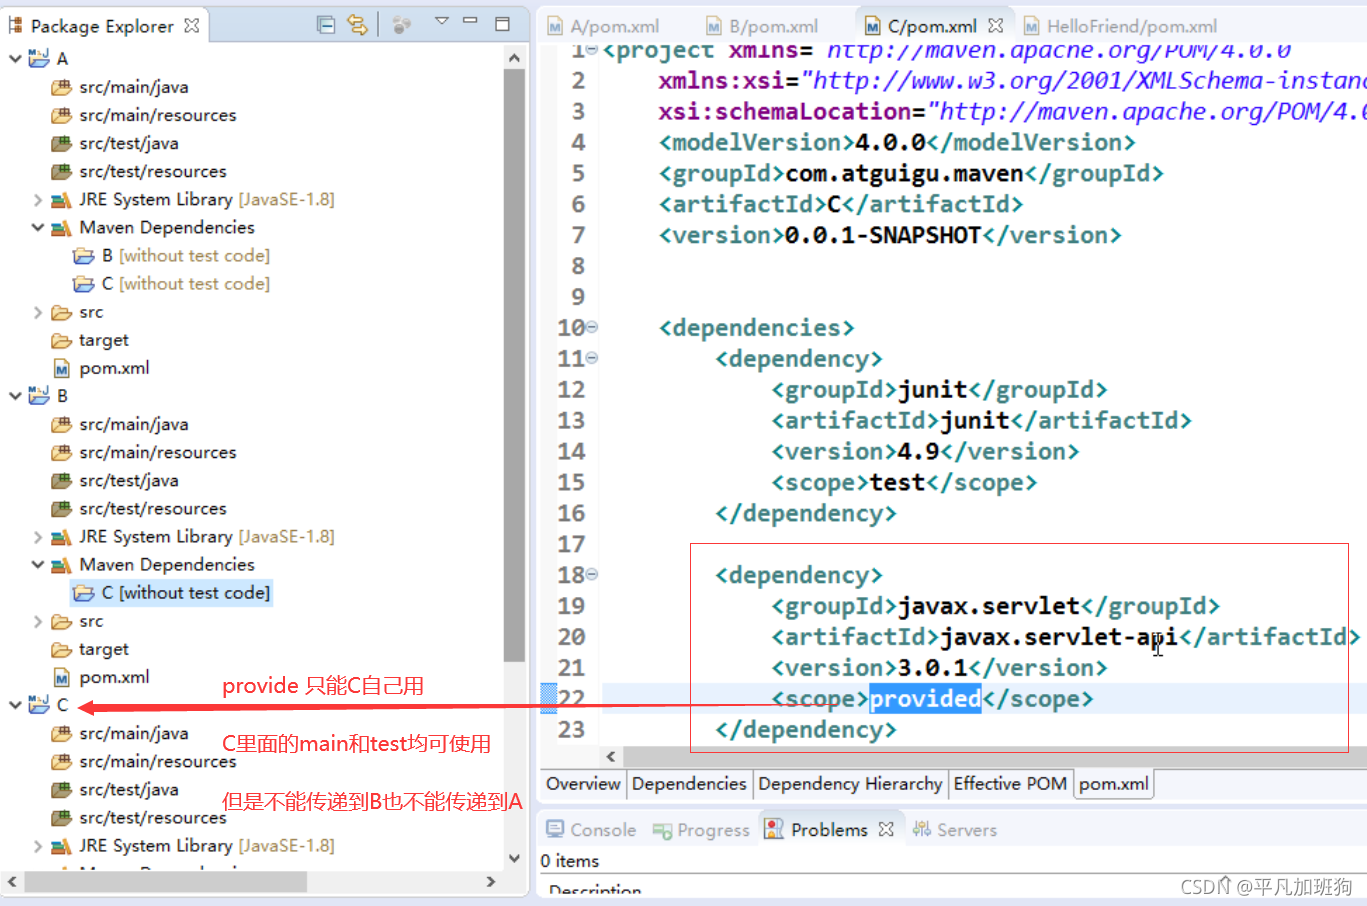Expand the src folder under project B

[38, 621]
